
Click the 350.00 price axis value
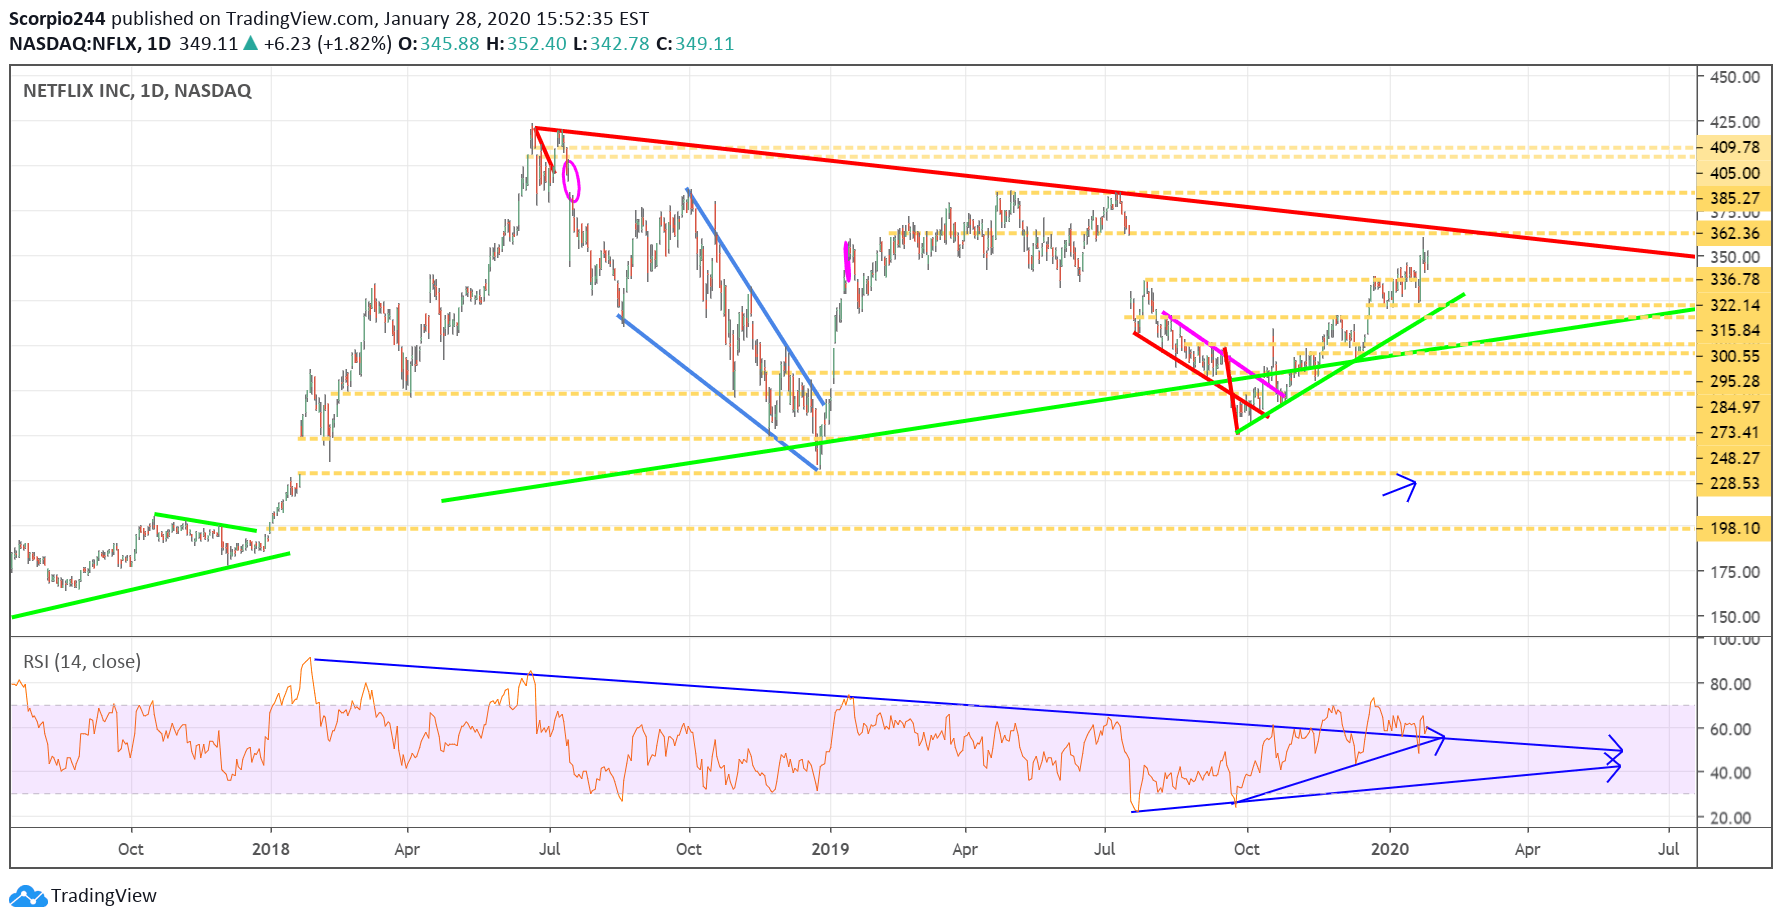coord(1735,257)
